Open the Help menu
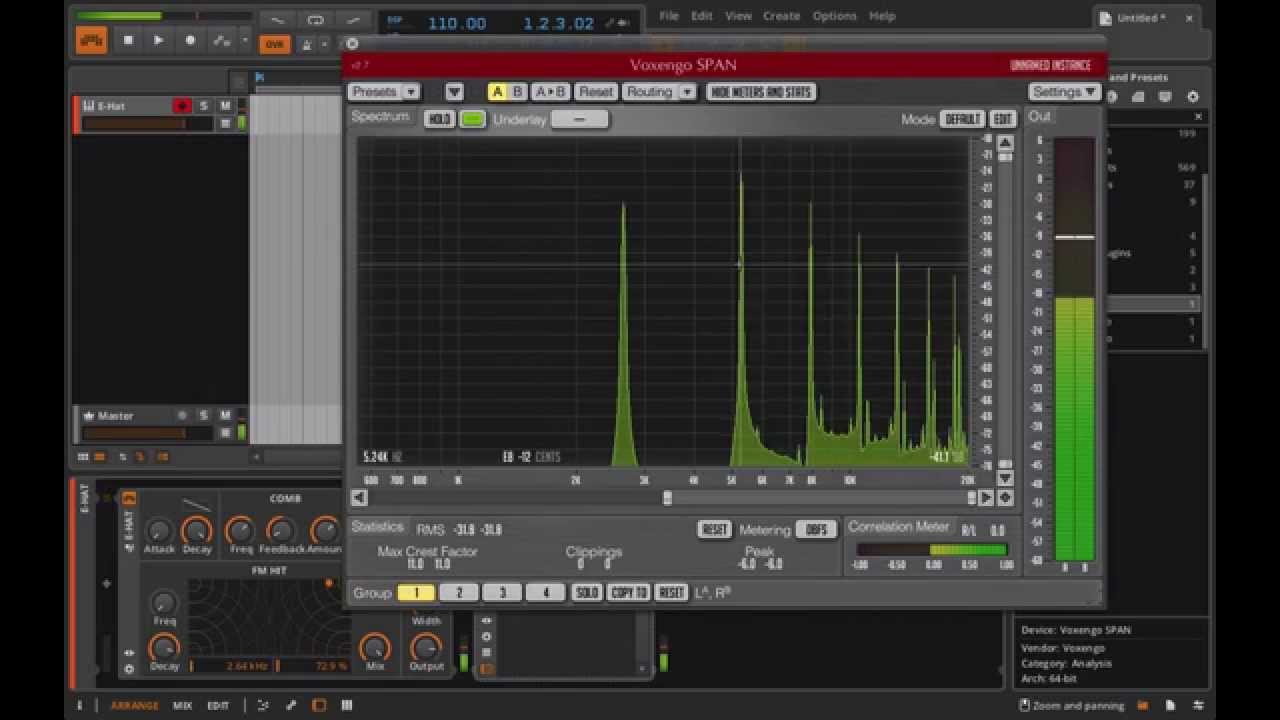Image resolution: width=1280 pixels, height=720 pixels. [882, 16]
